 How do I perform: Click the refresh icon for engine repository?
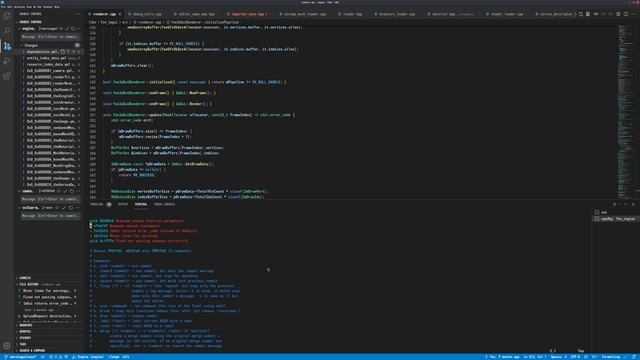click(x=73, y=29)
